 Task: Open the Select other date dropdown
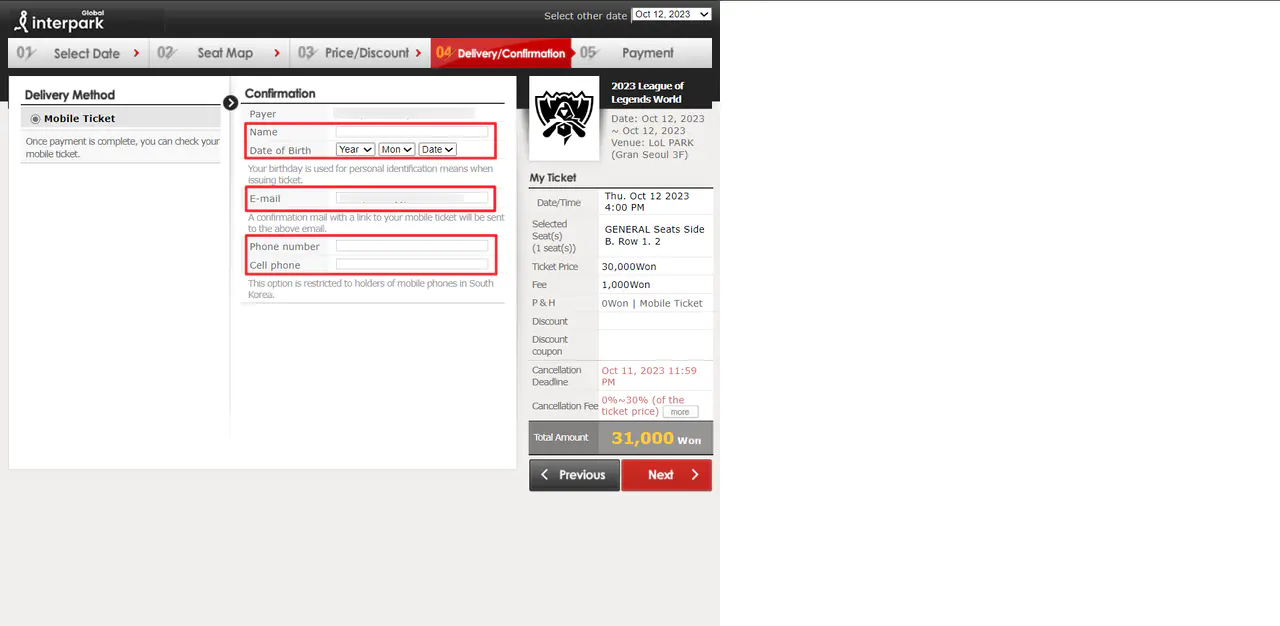(x=671, y=14)
